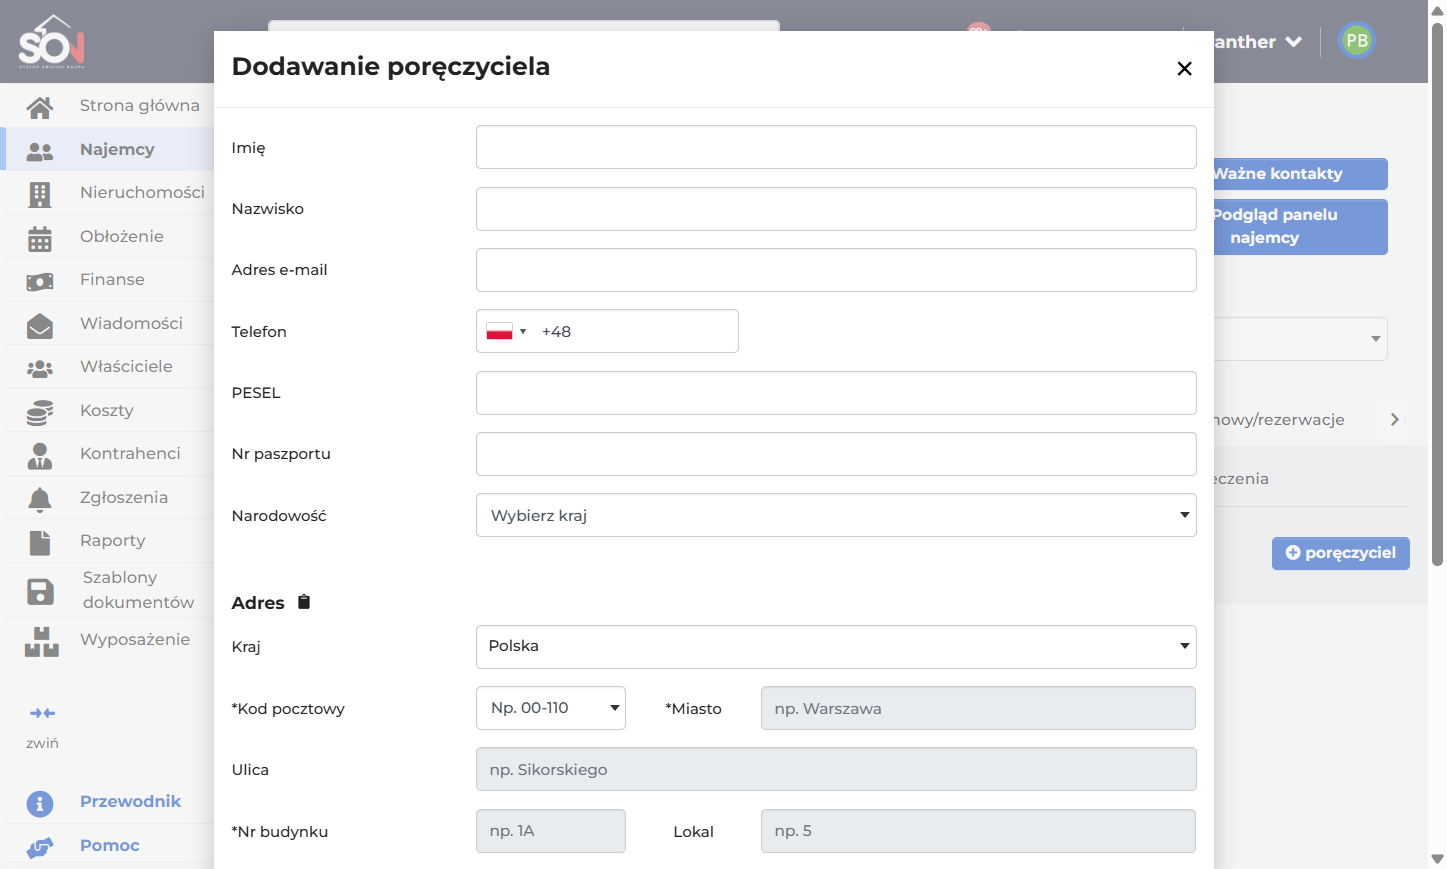Viewport: 1447px width, 869px height.
Task: Click the Przewodnik info icon
Action: point(40,803)
